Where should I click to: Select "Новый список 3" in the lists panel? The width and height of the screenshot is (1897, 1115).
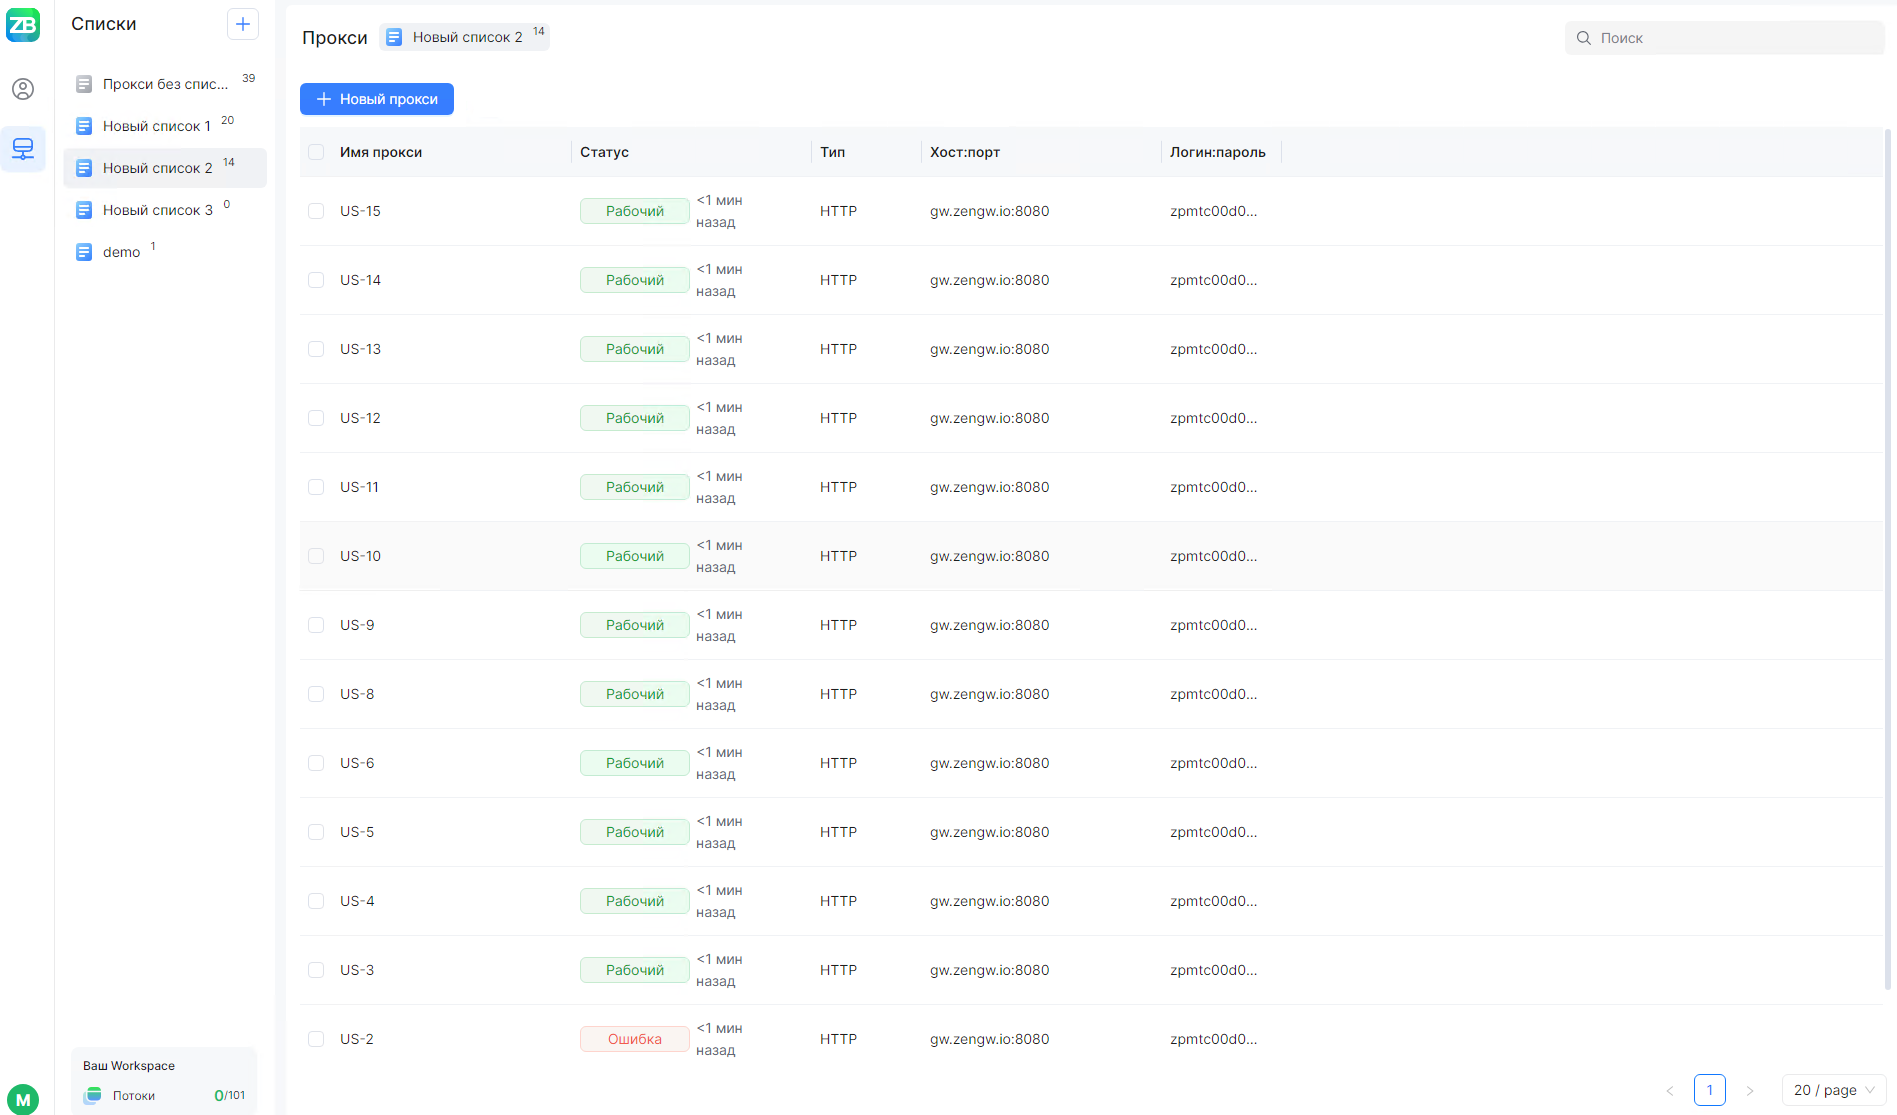coord(156,209)
